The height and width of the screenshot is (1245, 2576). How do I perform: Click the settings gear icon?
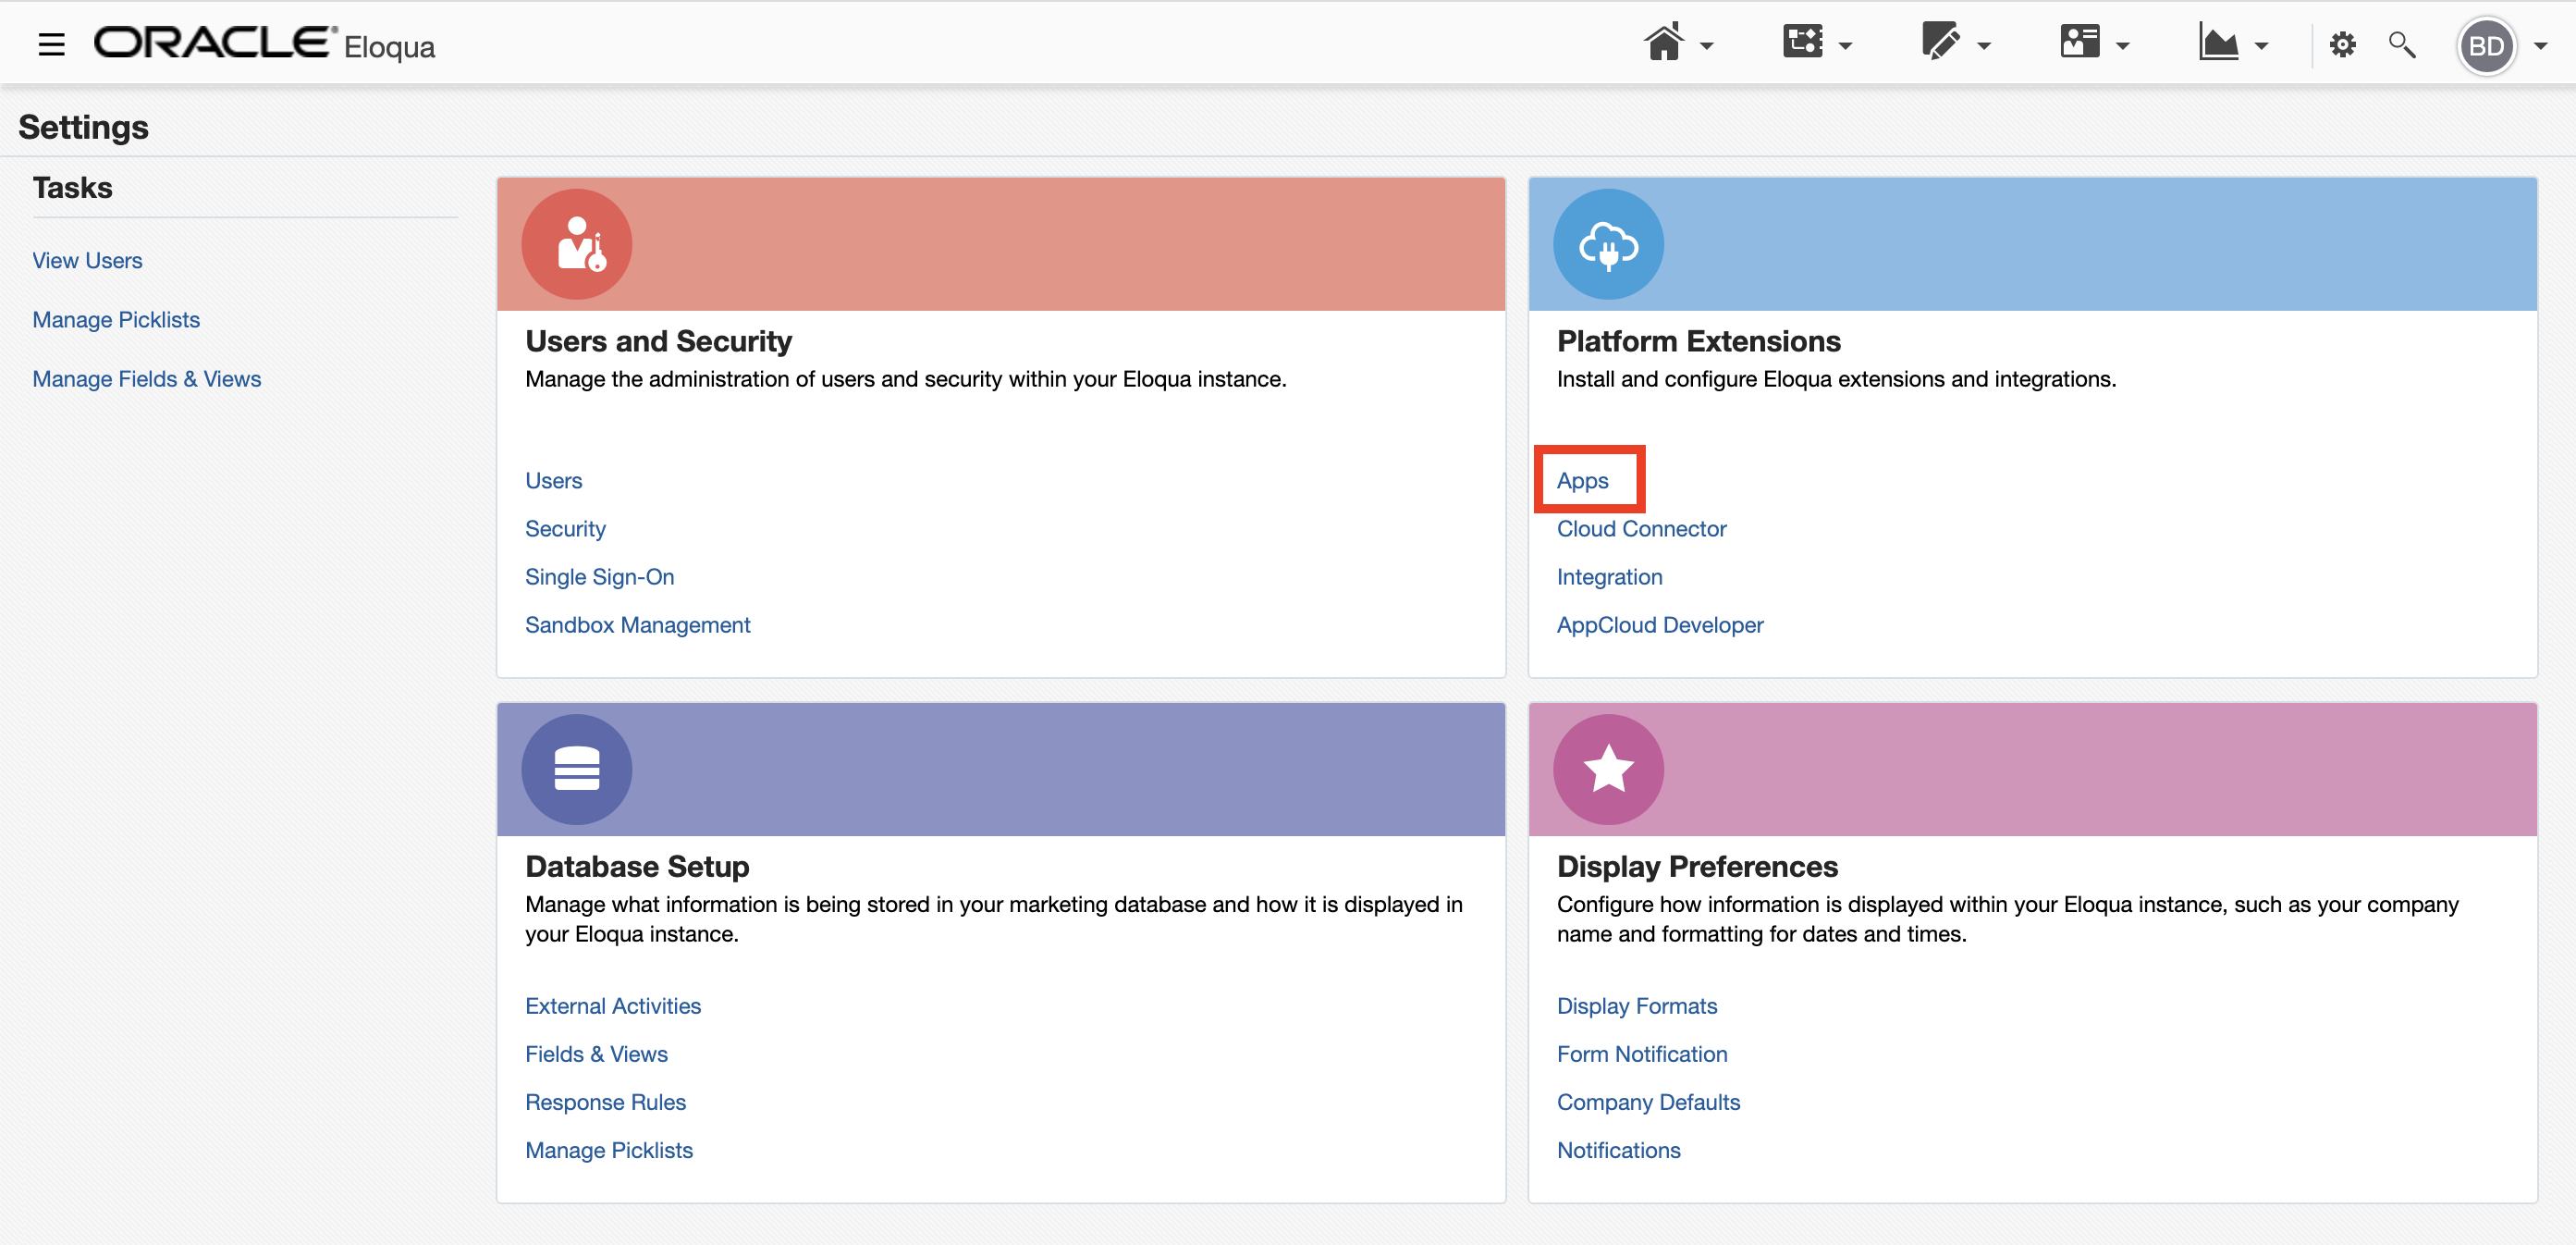(2342, 45)
